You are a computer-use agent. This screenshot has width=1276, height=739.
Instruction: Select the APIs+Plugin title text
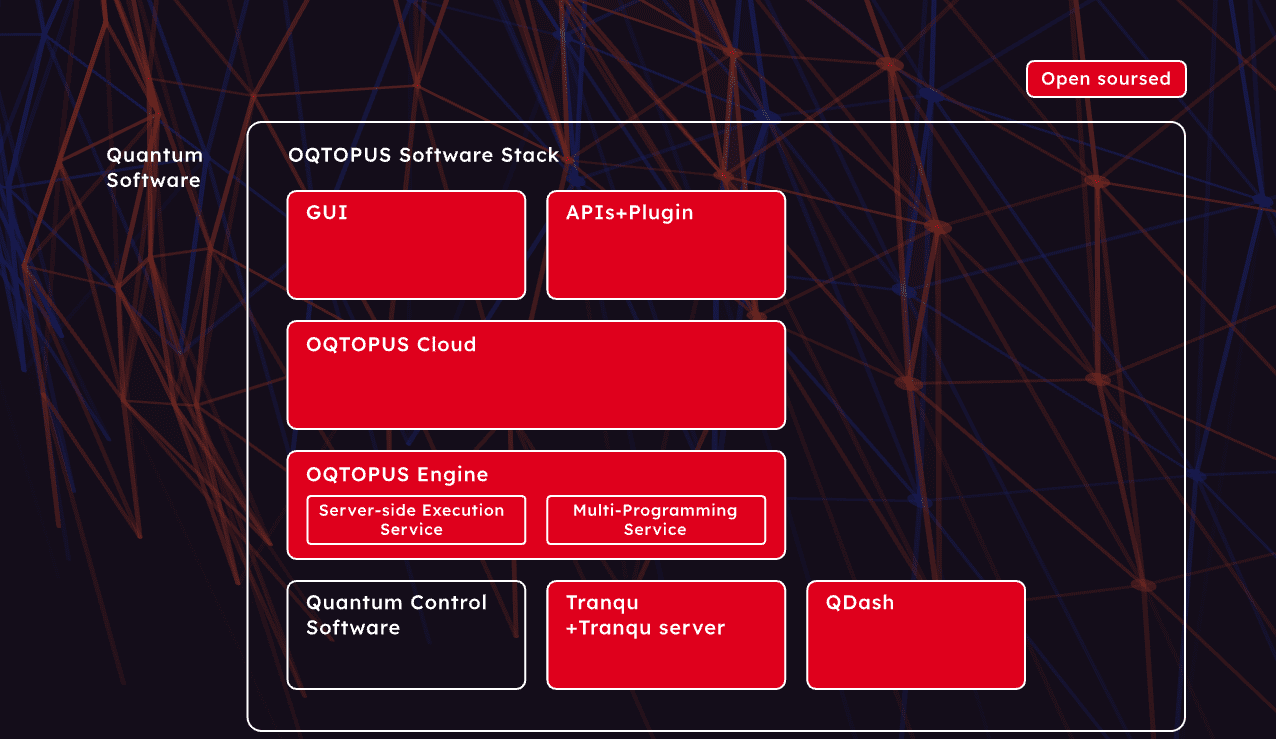pyautogui.click(x=629, y=212)
